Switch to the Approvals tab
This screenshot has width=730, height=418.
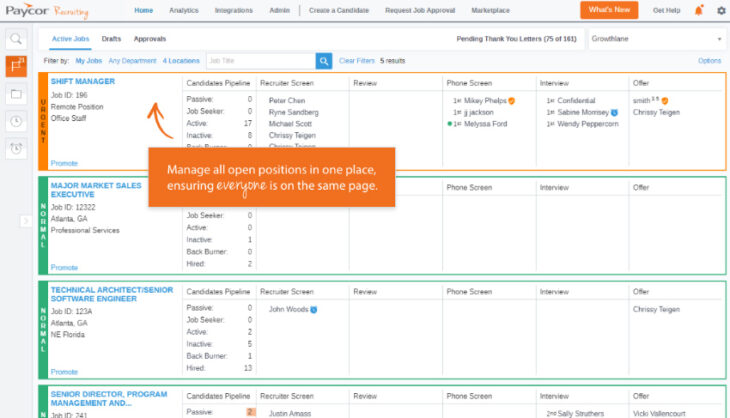150,38
